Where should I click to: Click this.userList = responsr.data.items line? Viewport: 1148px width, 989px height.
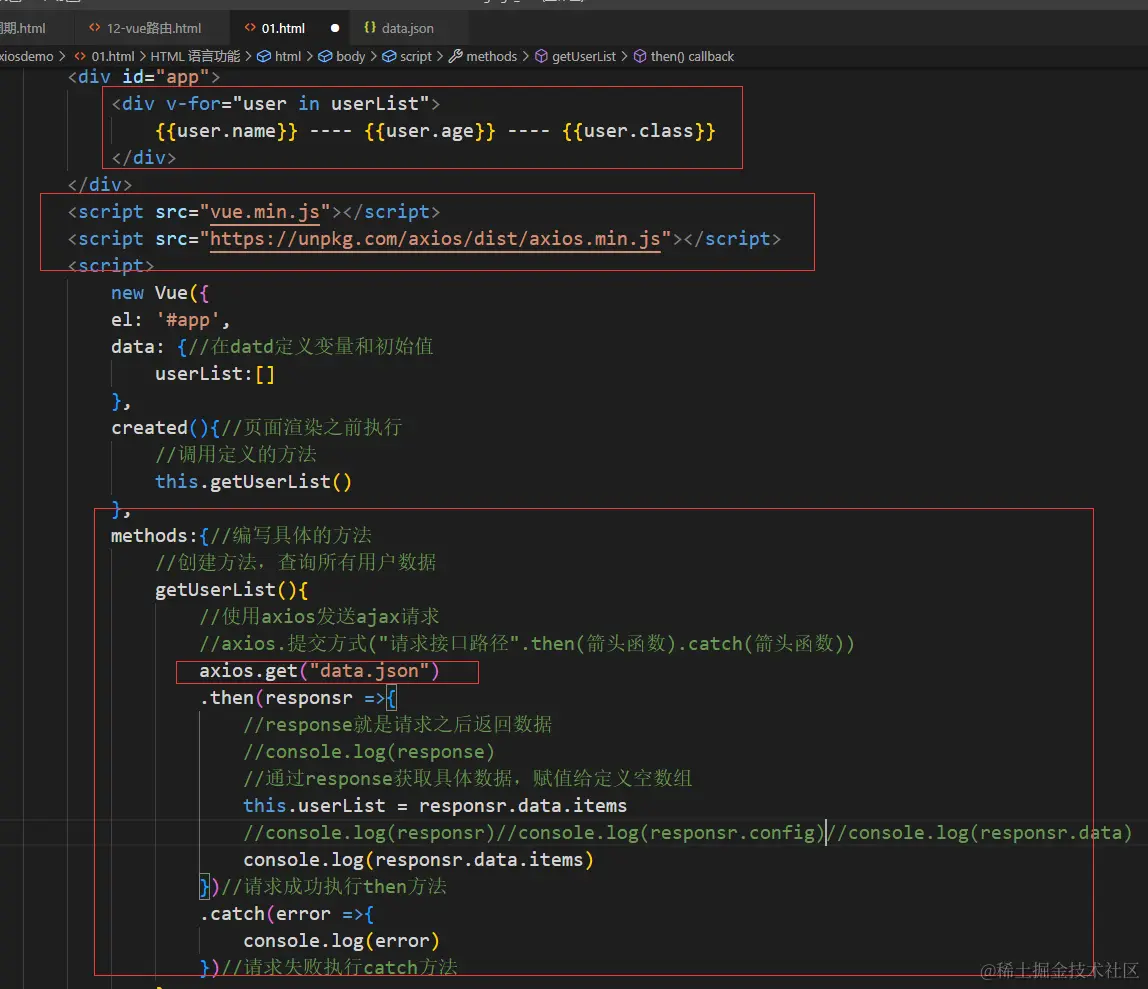pyautogui.click(x=435, y=806)
